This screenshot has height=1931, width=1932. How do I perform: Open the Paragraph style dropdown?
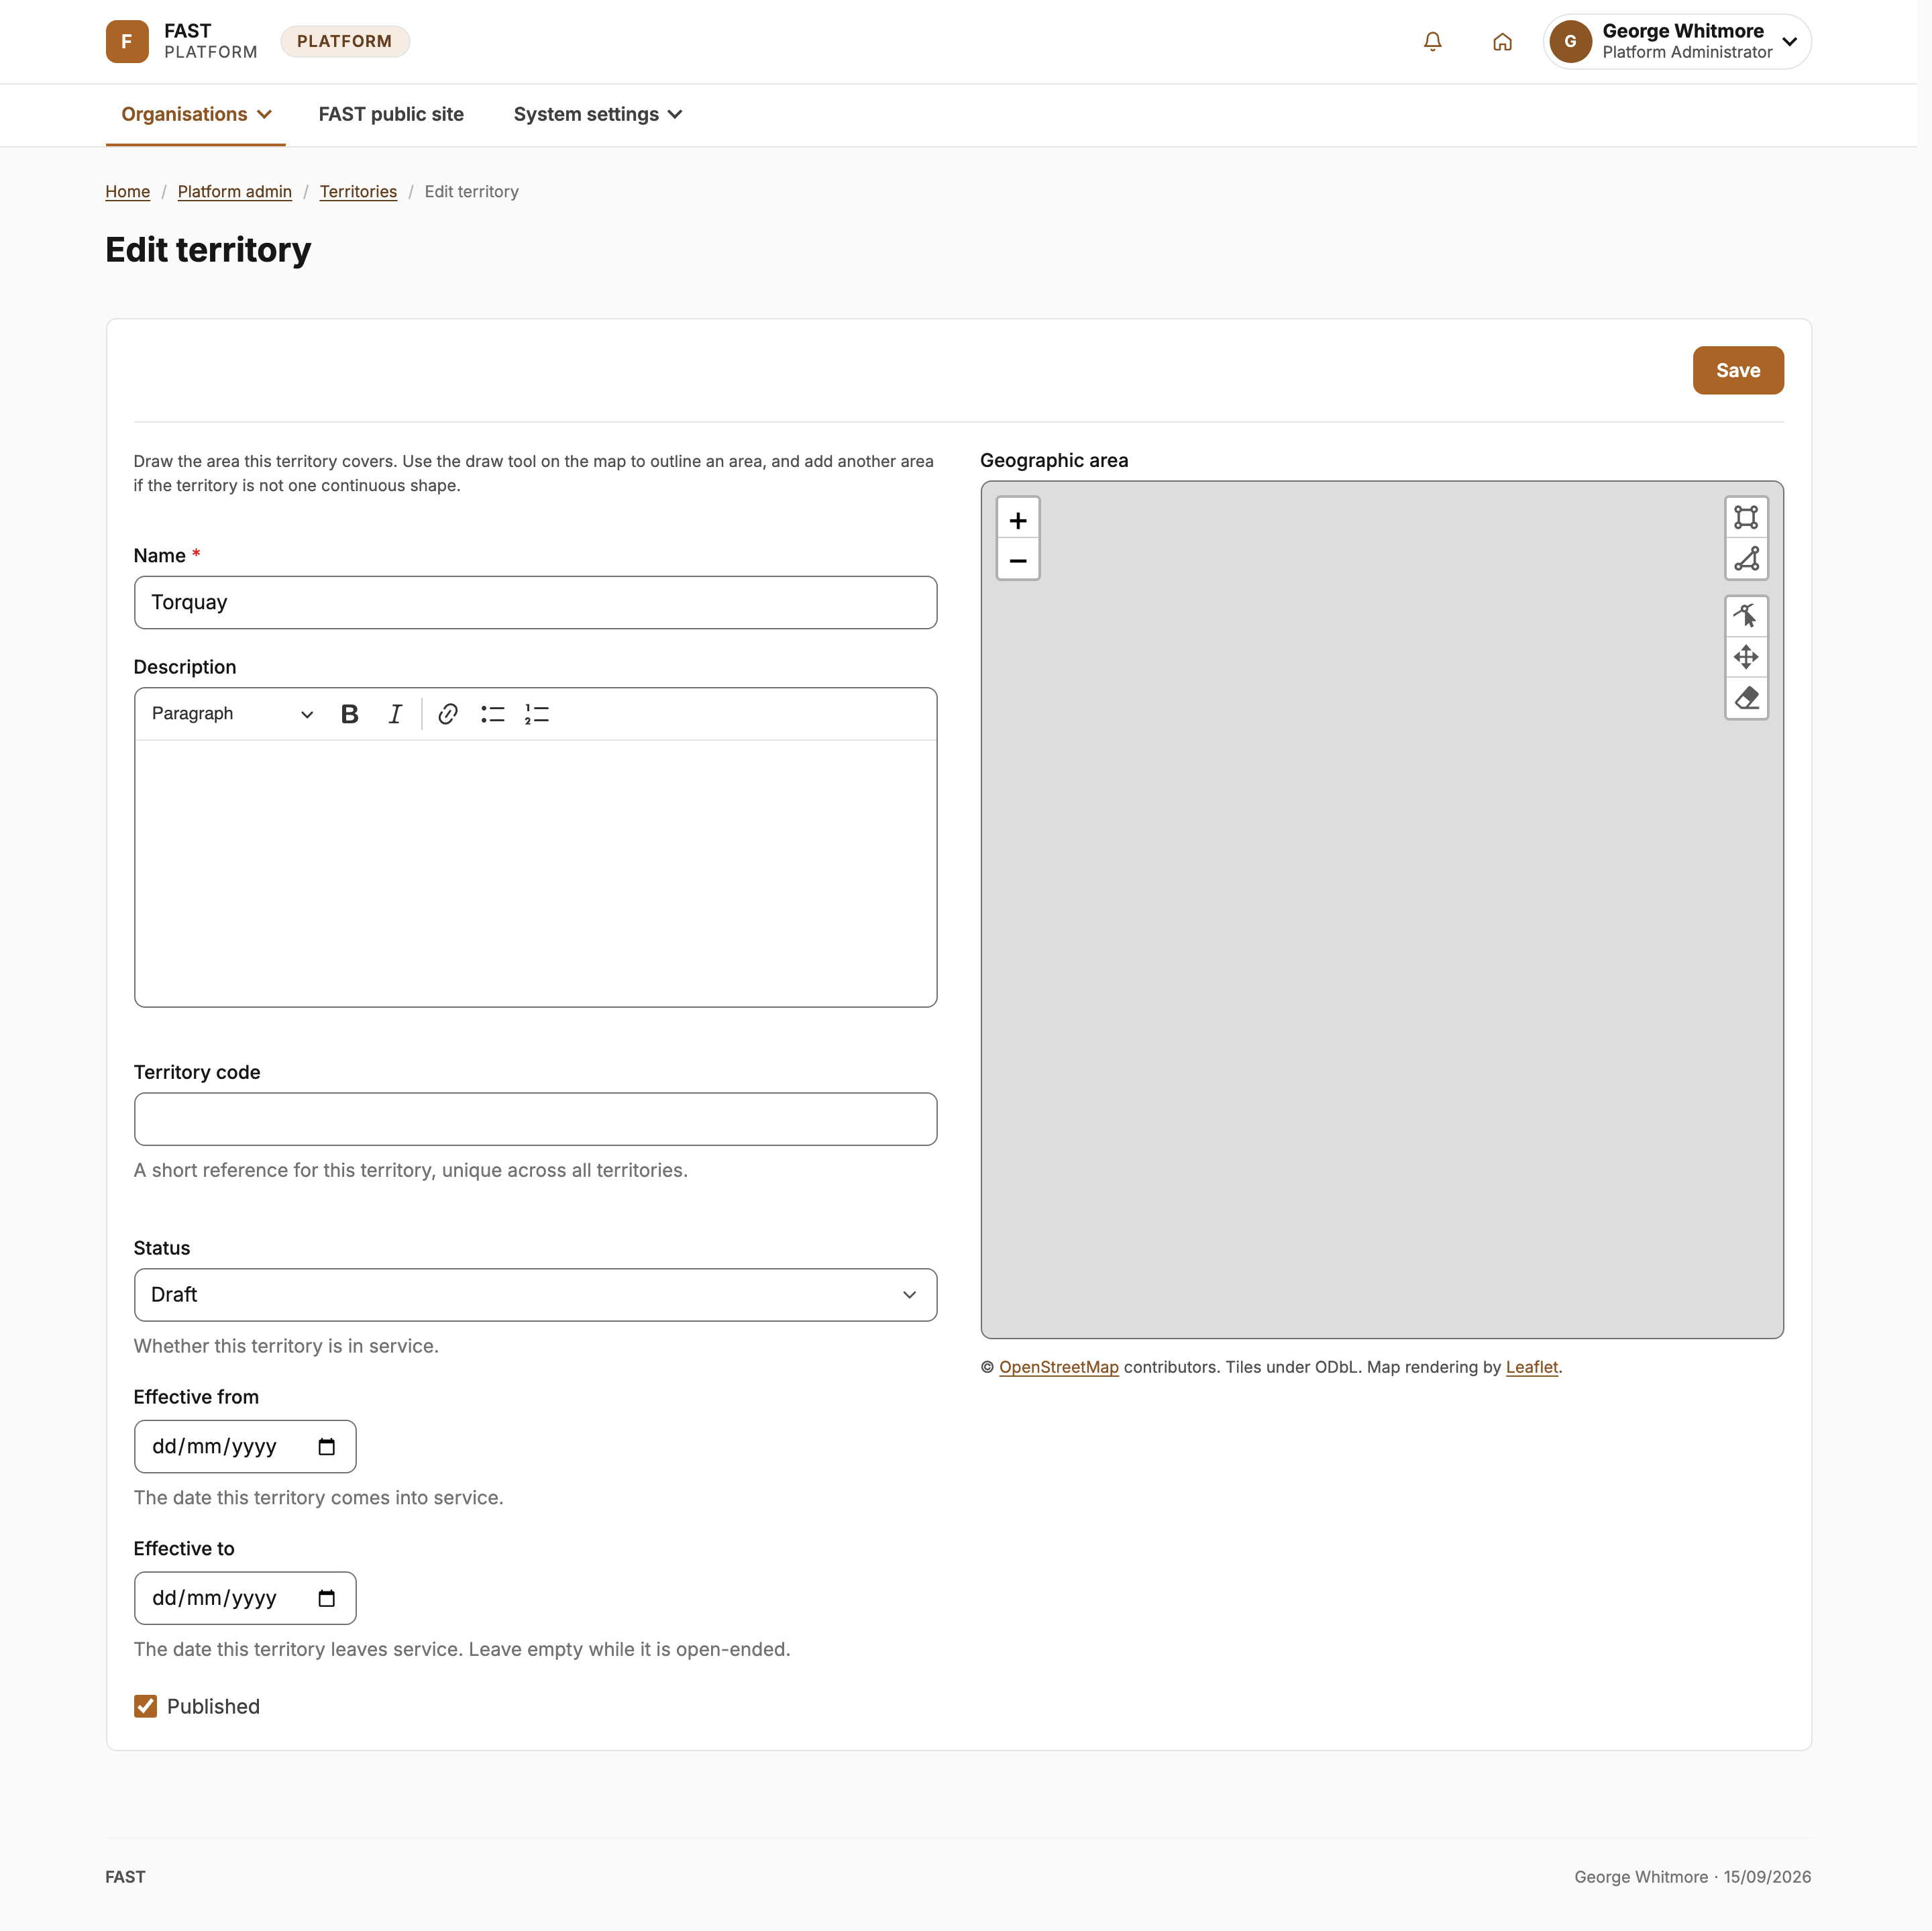(232, 714)
